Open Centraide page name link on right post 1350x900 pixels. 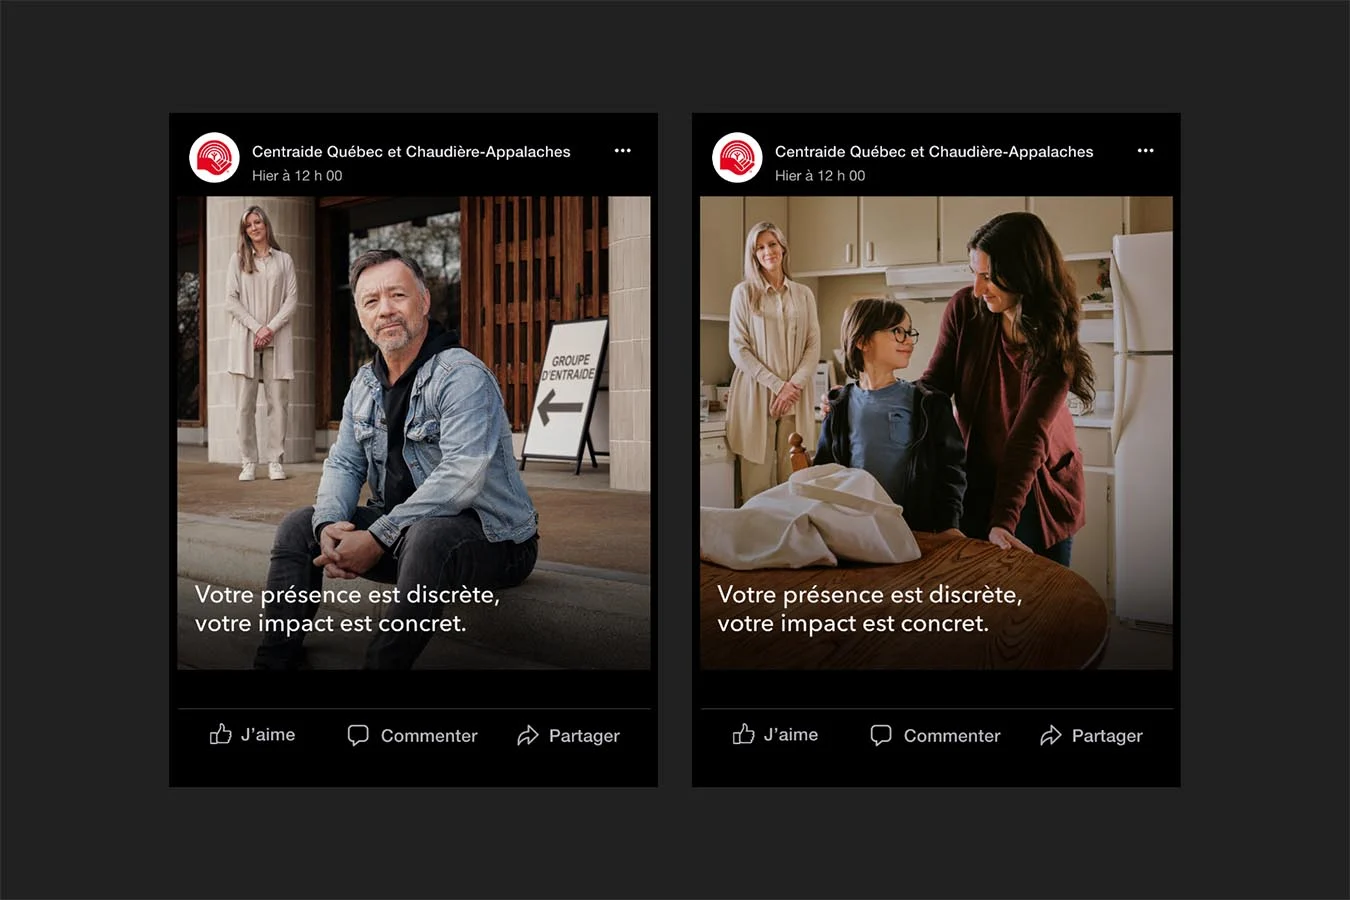click(934, 152)
